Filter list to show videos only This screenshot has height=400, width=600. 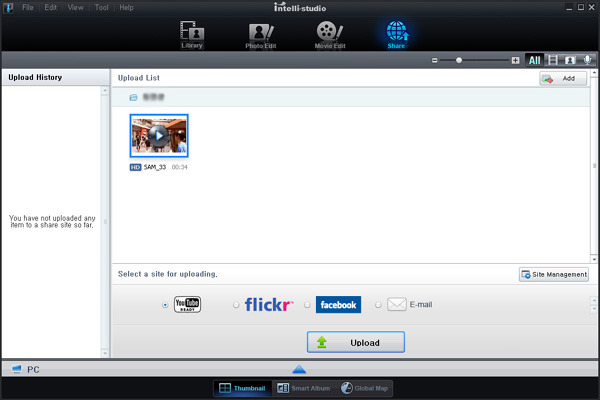tap(553, 60)
